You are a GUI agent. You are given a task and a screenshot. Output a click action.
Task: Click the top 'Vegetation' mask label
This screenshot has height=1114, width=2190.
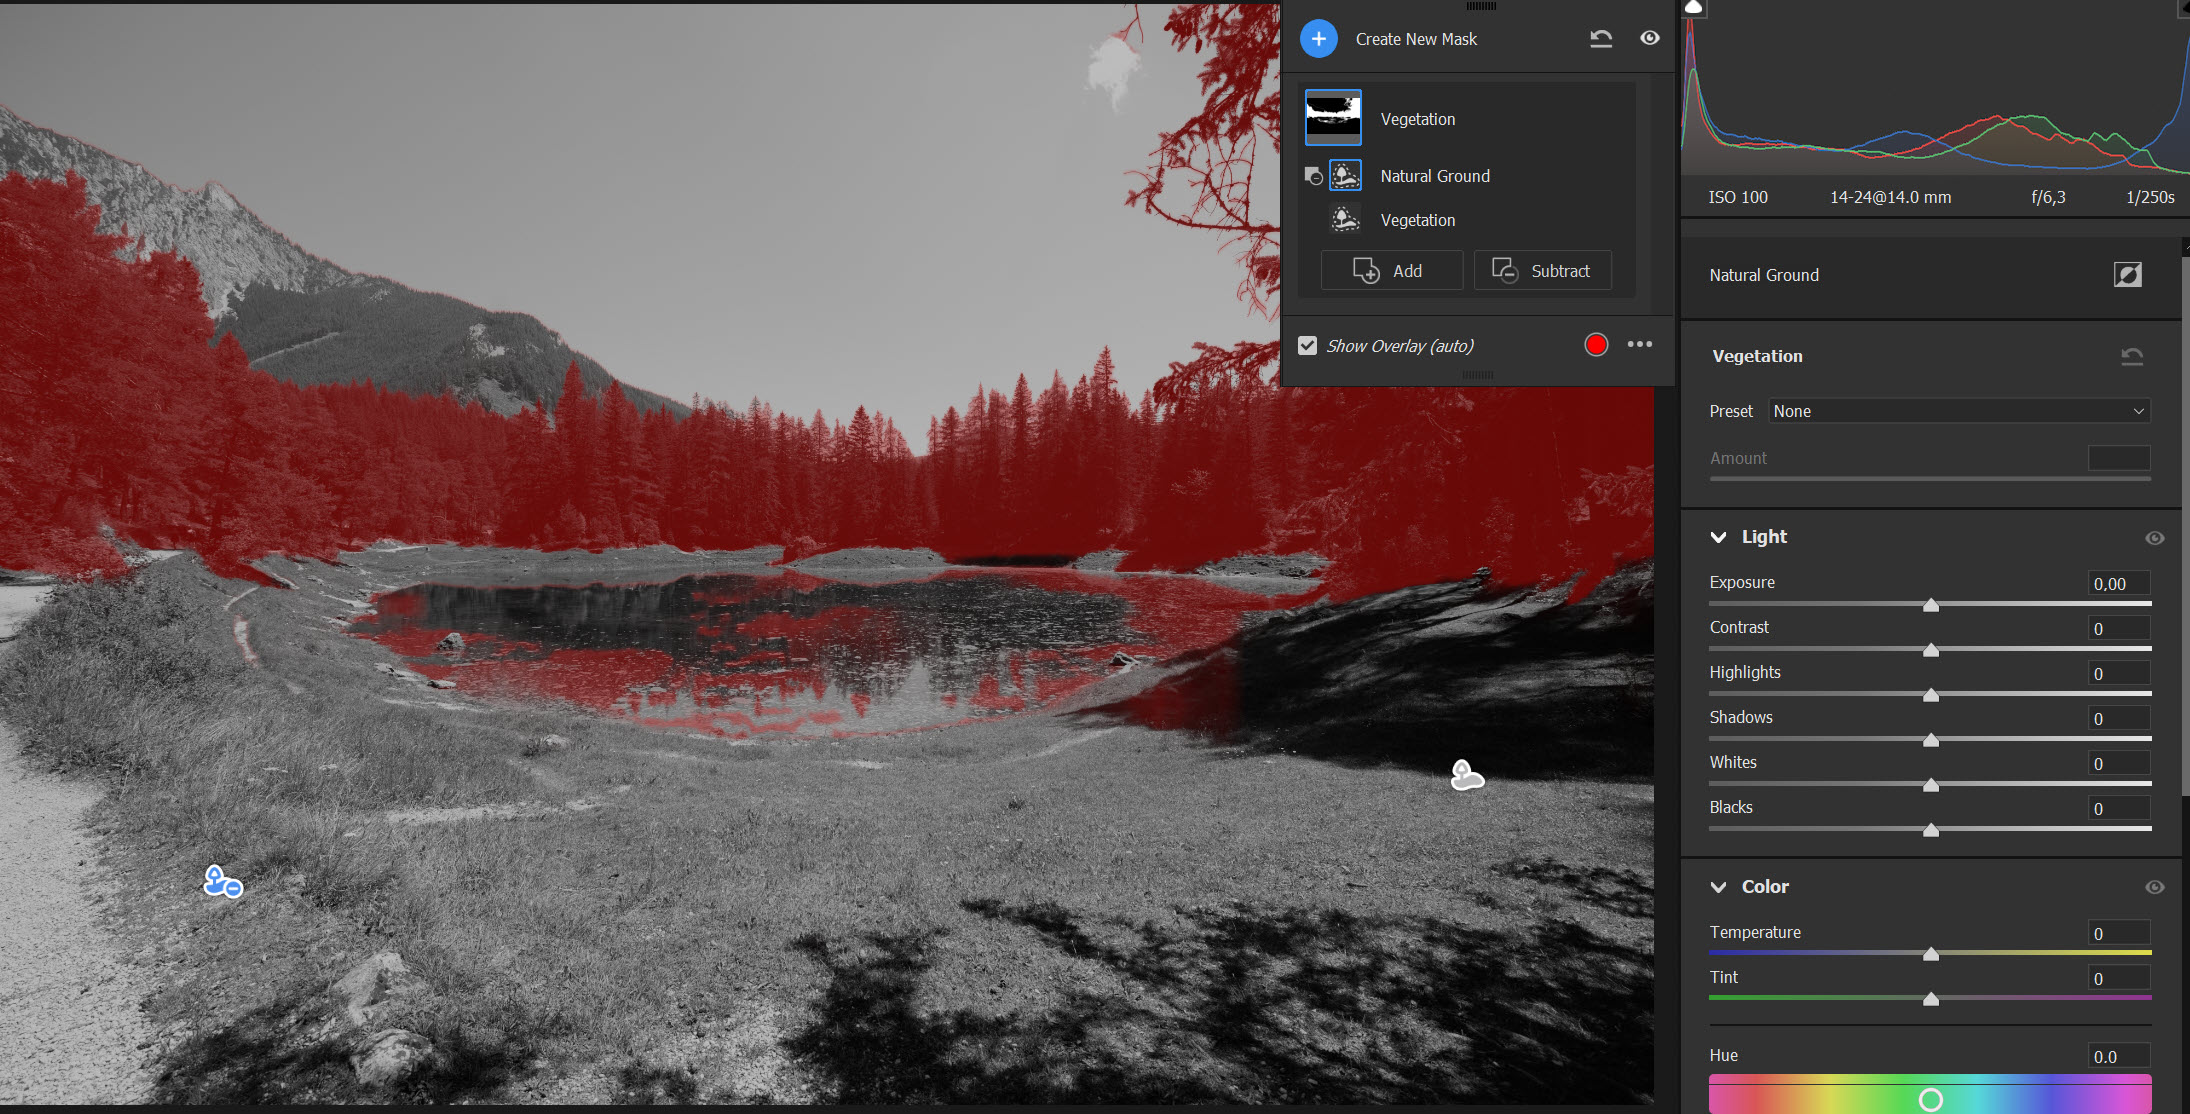coord(1418,119)
